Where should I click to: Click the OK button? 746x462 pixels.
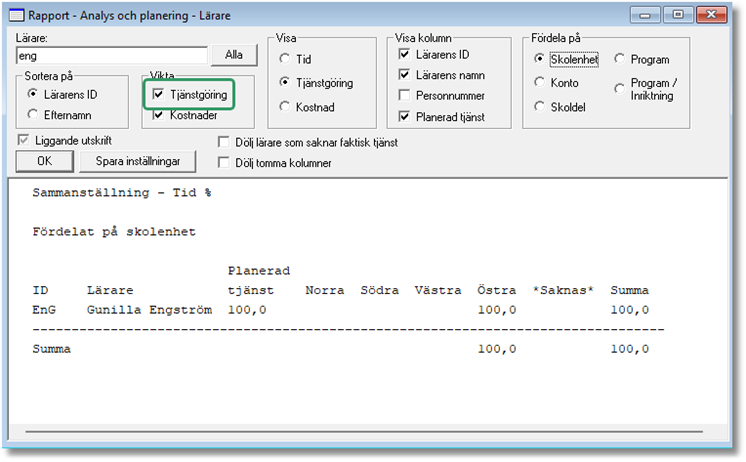tap(44, 161)
